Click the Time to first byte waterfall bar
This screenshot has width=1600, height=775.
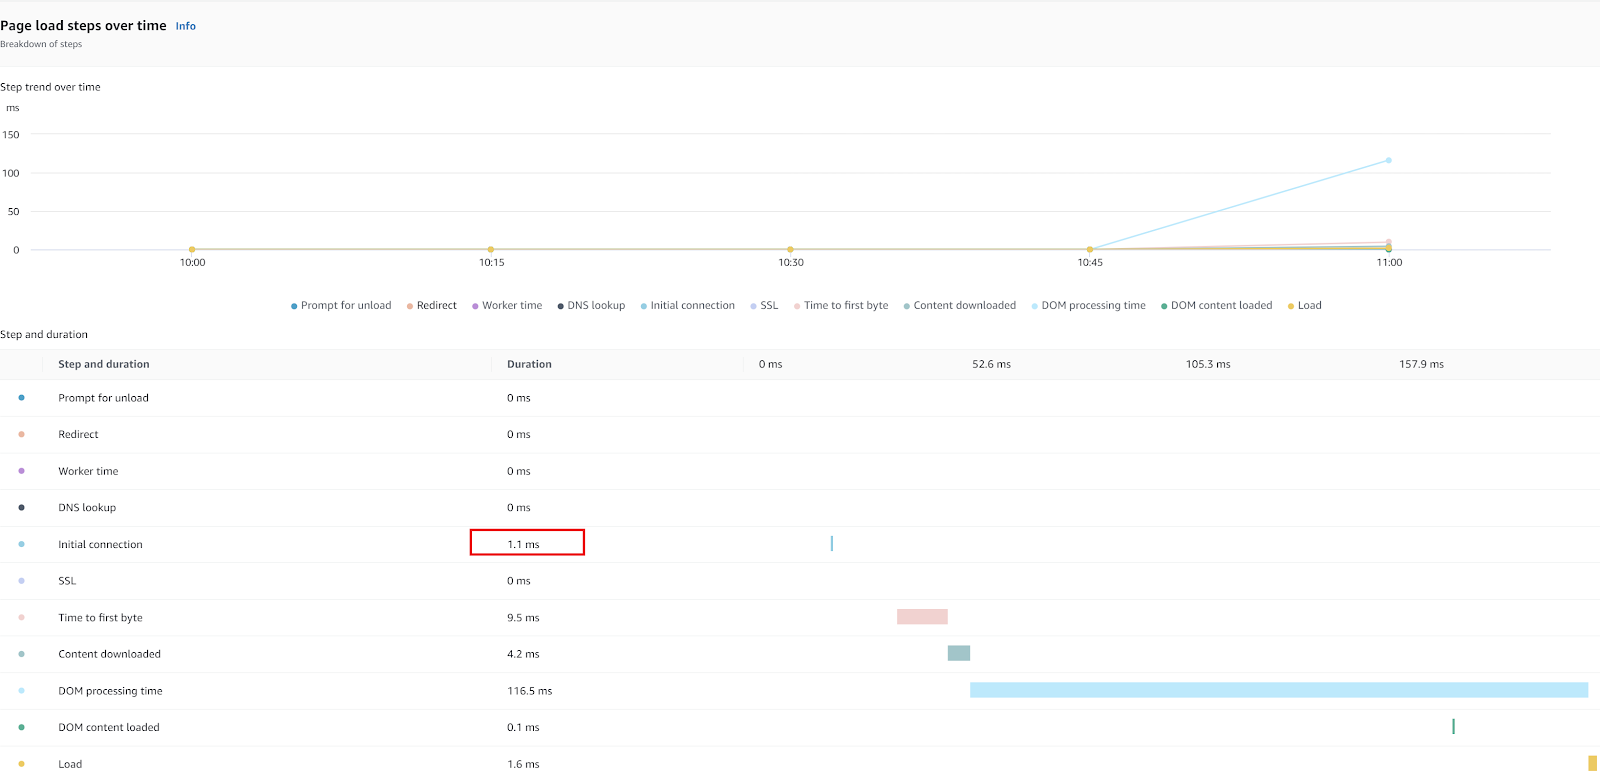click(x=922, y=617)
